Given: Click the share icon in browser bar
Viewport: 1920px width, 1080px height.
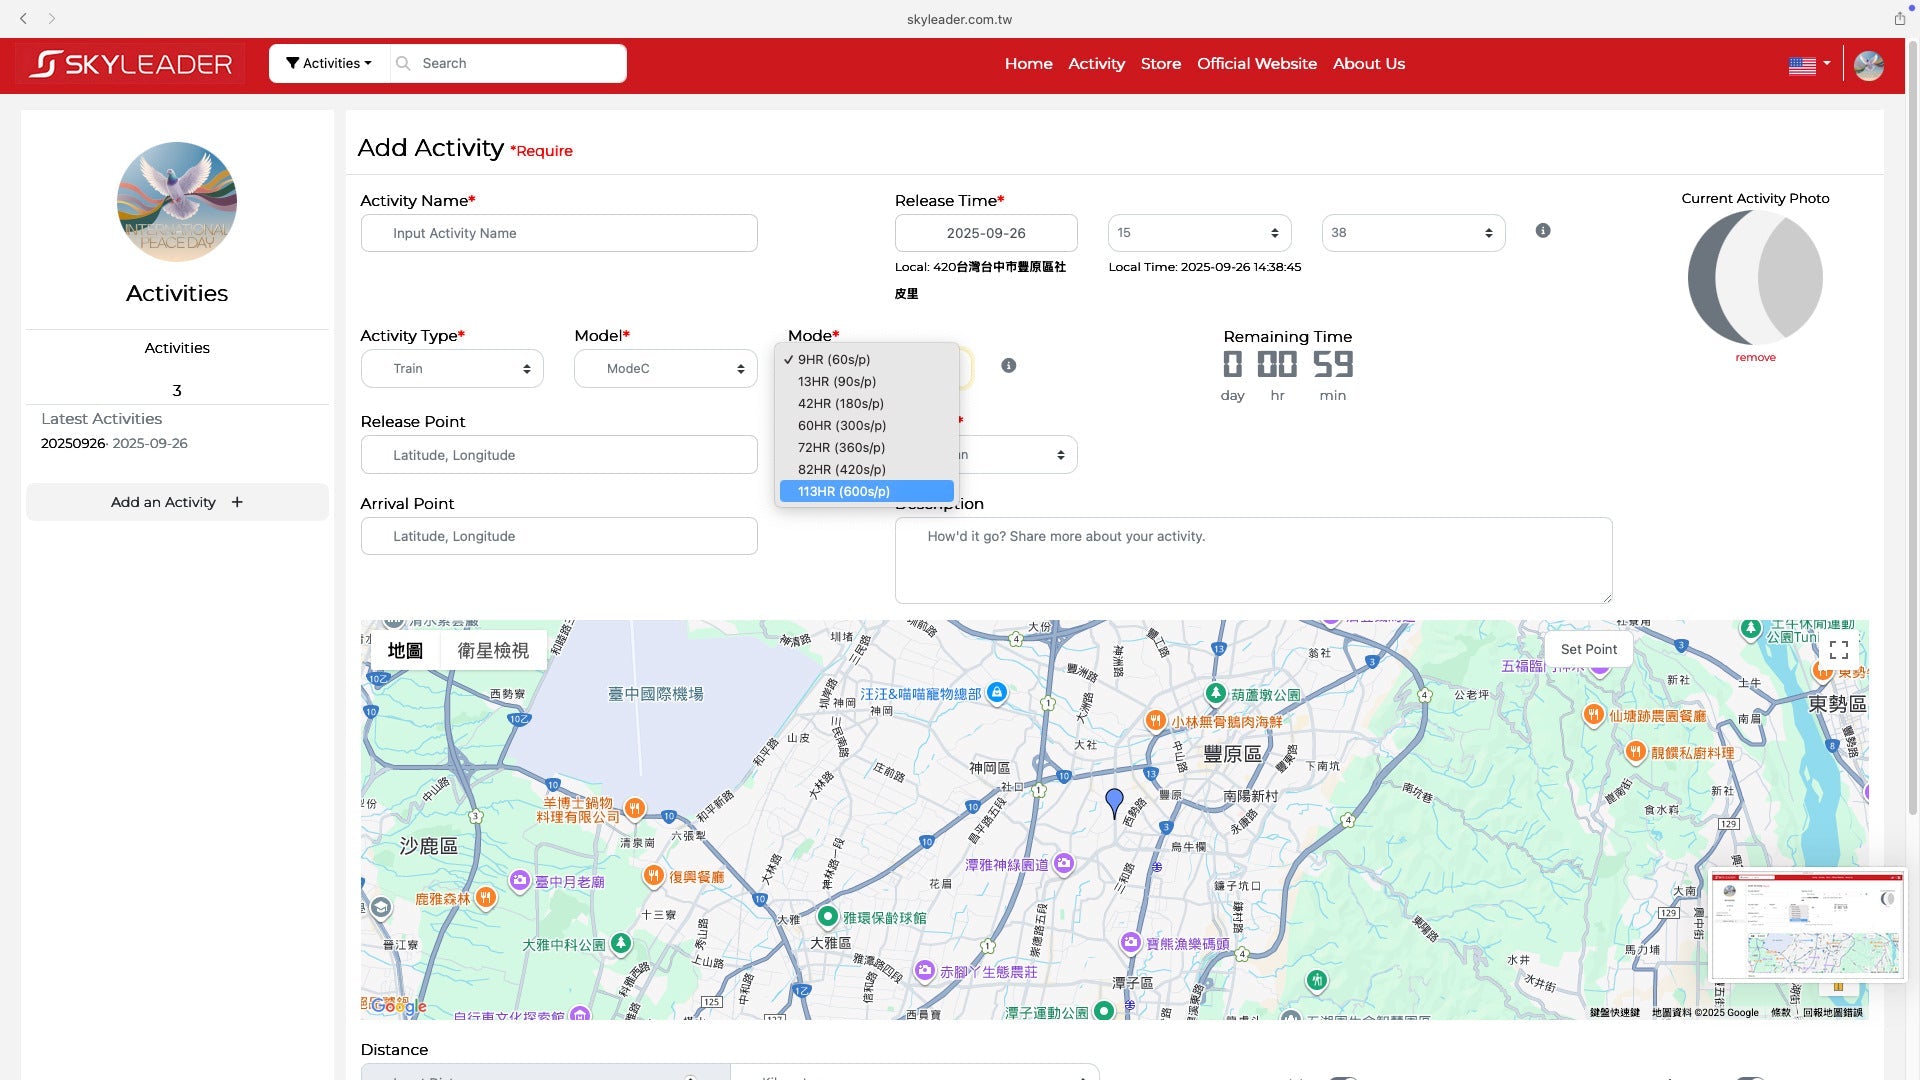Looking at the screenshot, I should coord(1899,18).
